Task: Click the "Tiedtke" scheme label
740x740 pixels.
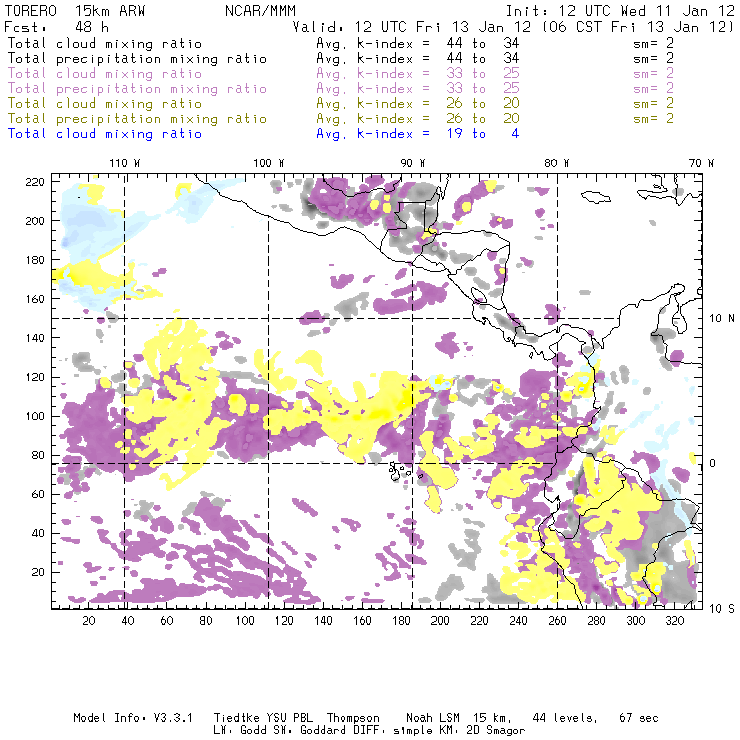Action: pyautogui.click(x=236, y=718)
